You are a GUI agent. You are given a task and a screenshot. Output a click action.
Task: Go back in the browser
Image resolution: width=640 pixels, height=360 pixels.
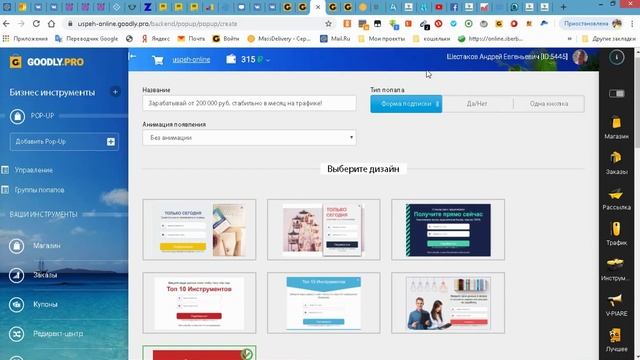tap(6, 24)
